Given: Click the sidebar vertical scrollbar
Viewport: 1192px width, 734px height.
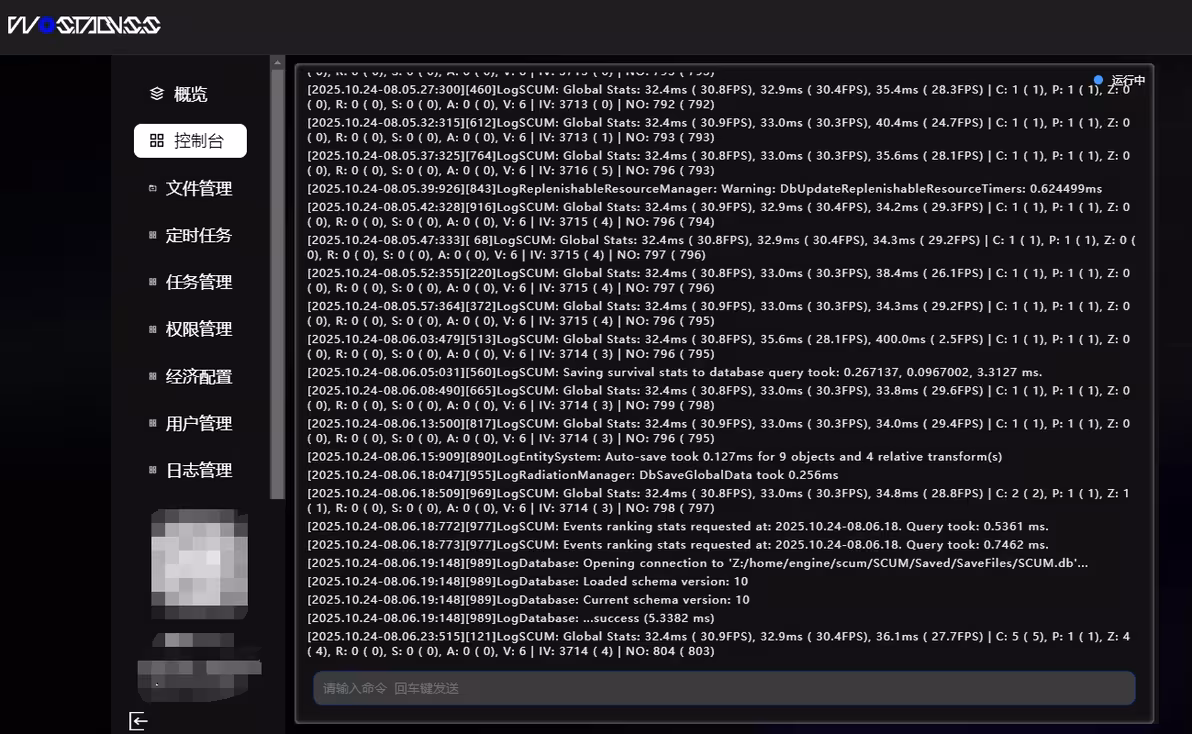Looking at the screenshot, I should pos(277,280).
